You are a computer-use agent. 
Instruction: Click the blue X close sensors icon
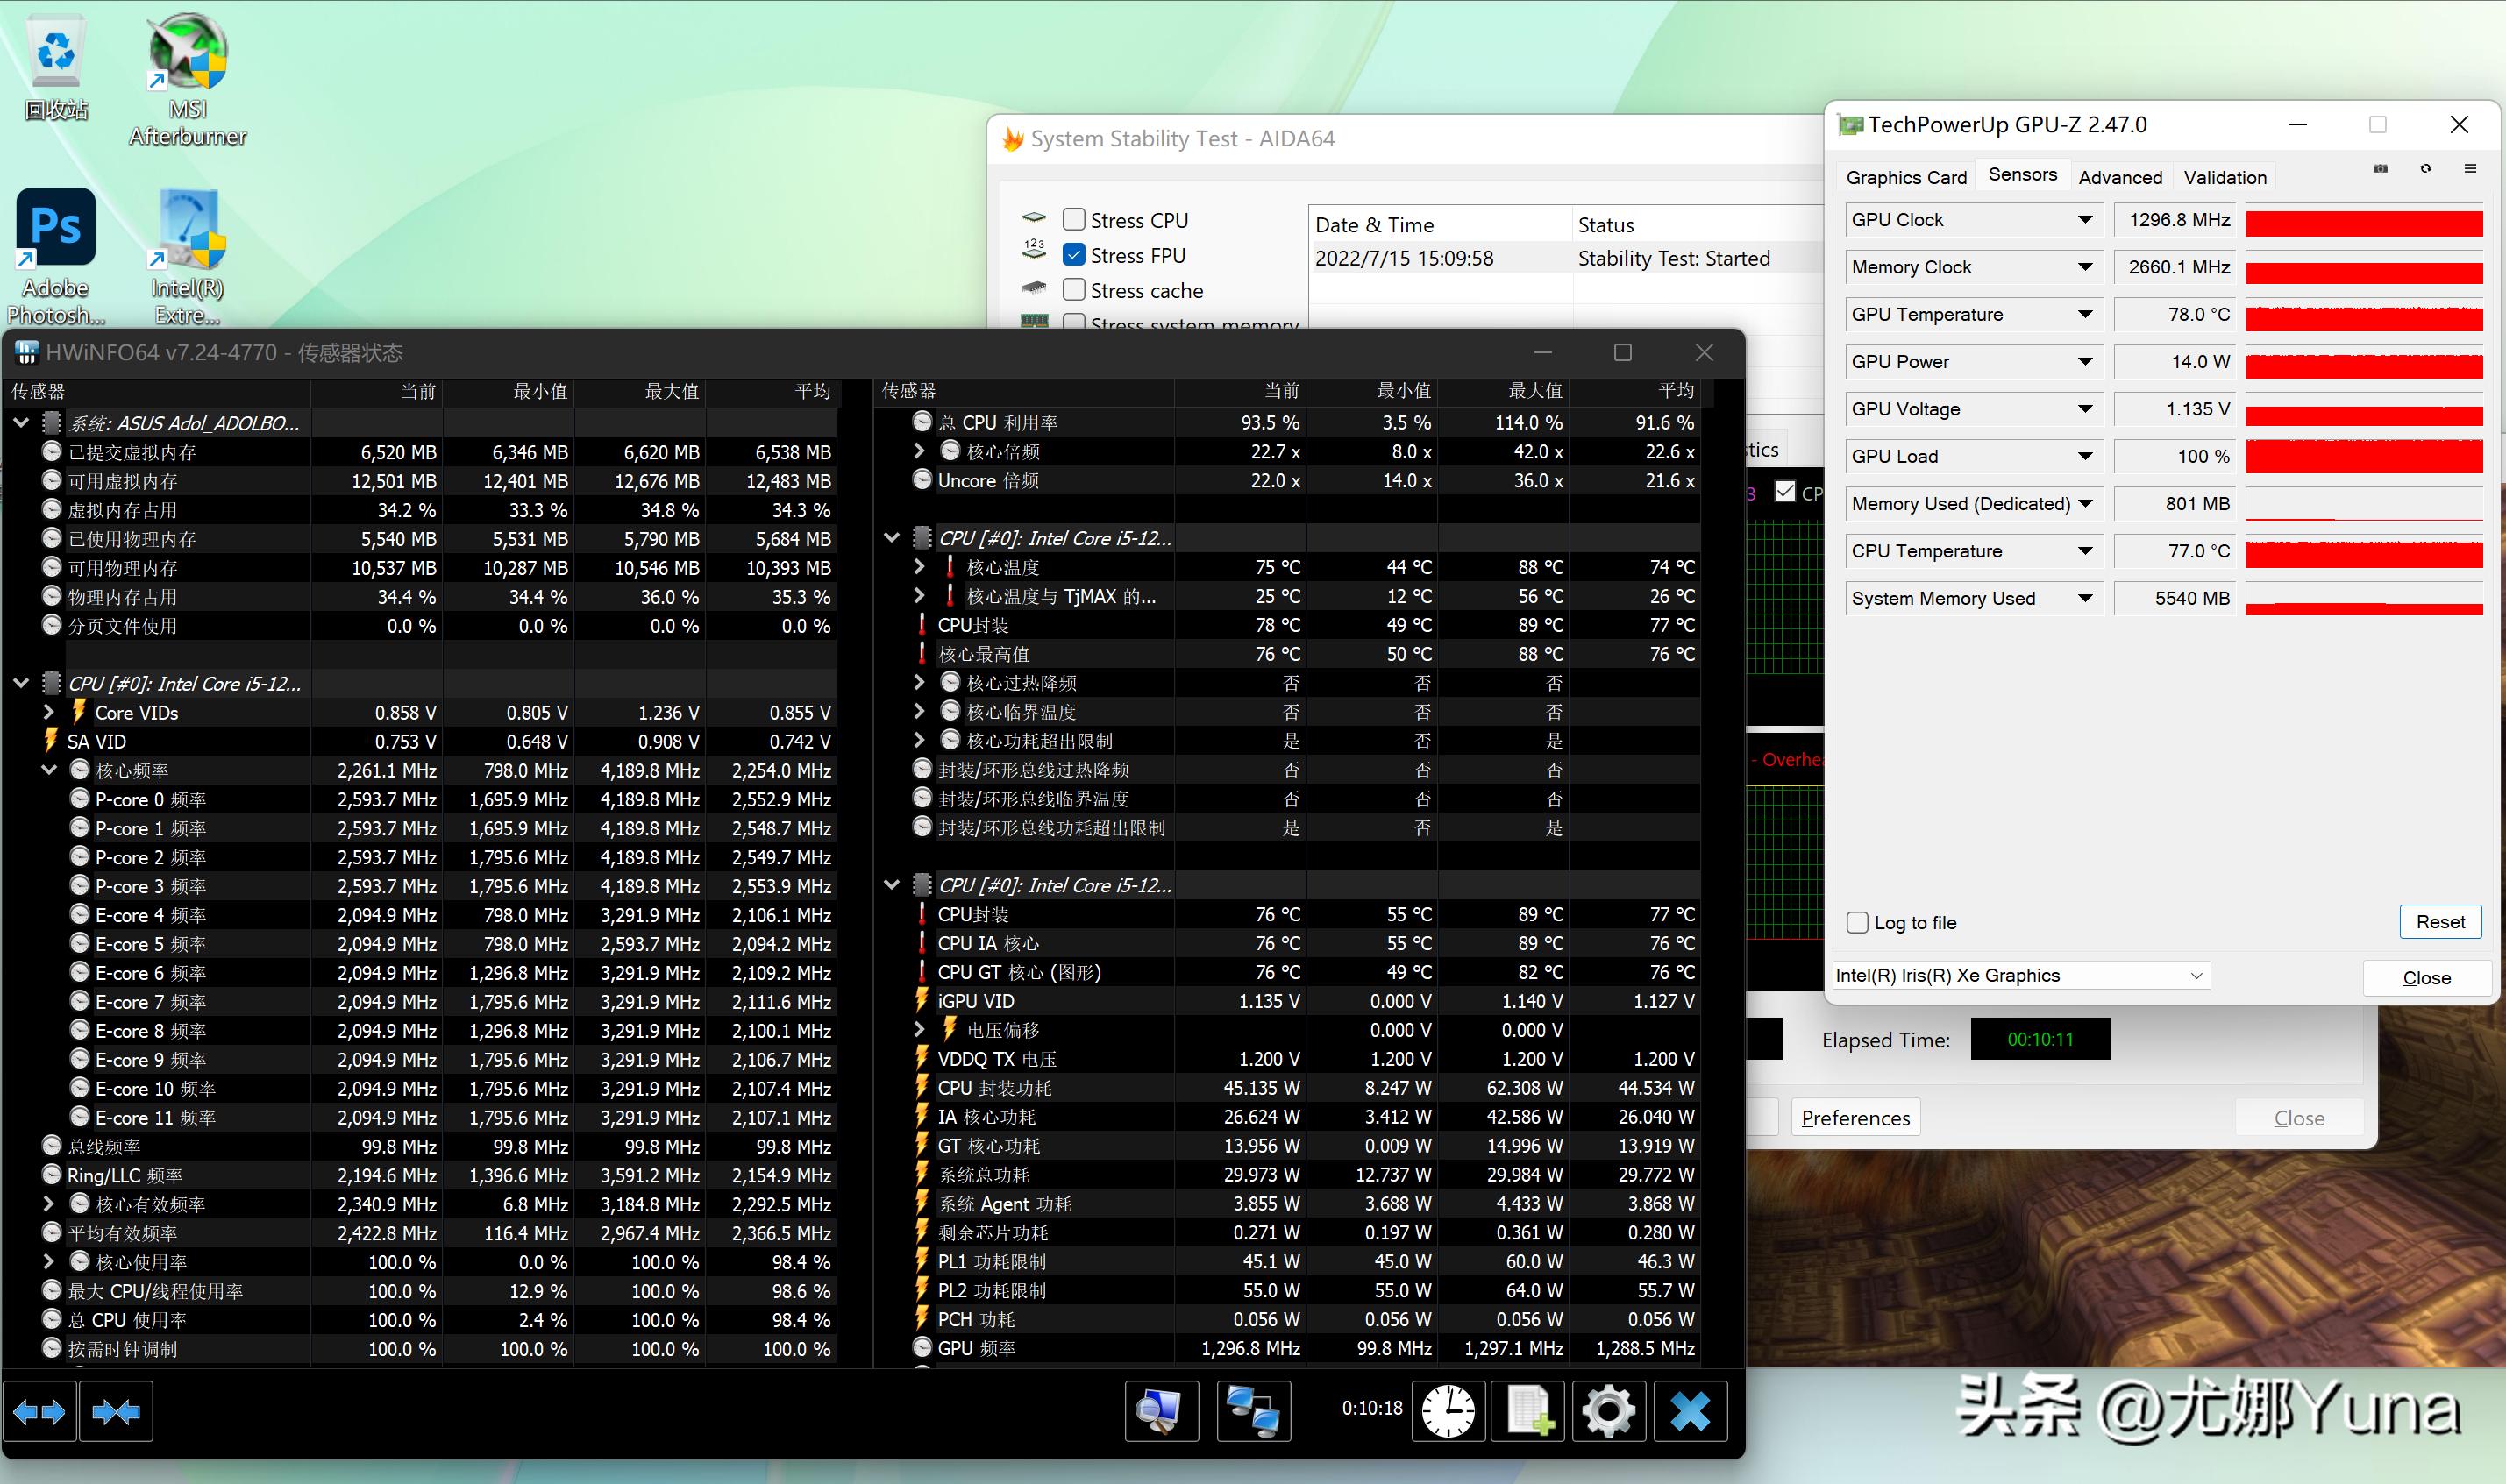pyautogui.click(x=1690, y=1411)
